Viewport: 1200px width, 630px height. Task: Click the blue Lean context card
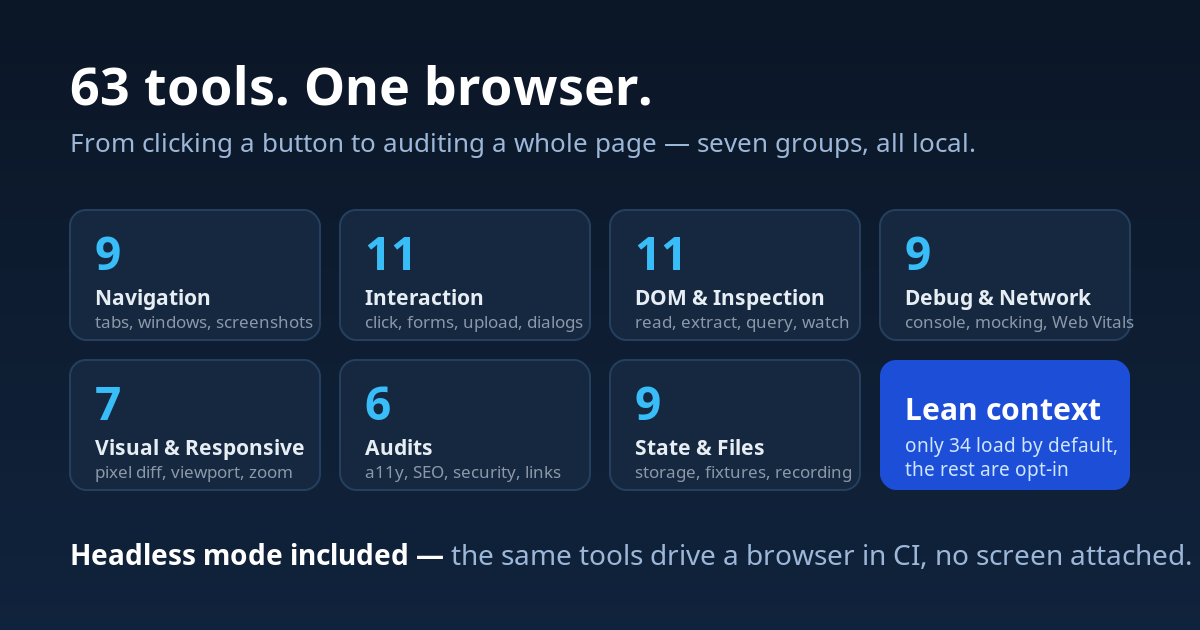(1005, 425)
